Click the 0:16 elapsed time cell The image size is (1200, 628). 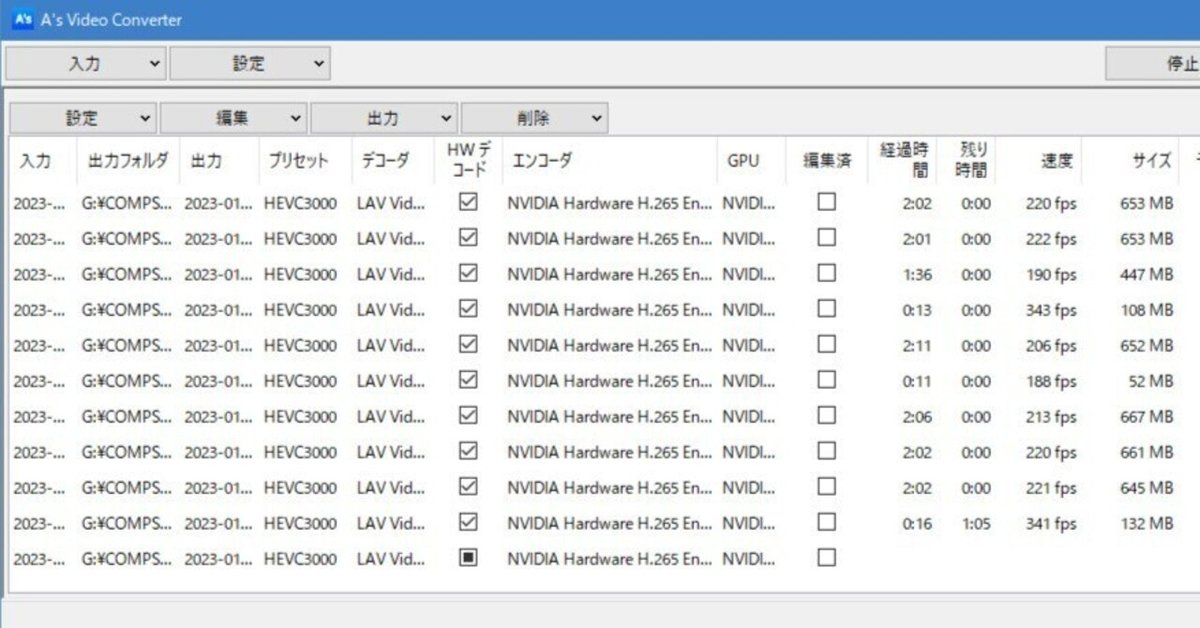point(917,524)
